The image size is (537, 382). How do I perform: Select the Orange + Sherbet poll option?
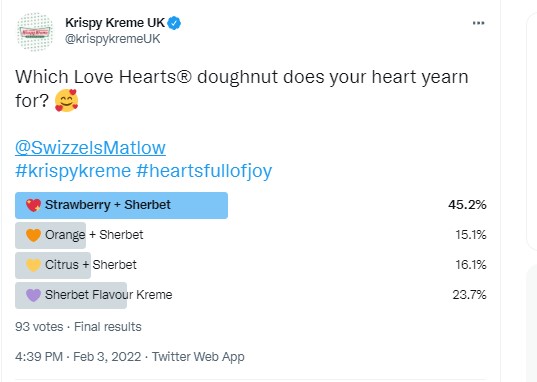point(251,235)
